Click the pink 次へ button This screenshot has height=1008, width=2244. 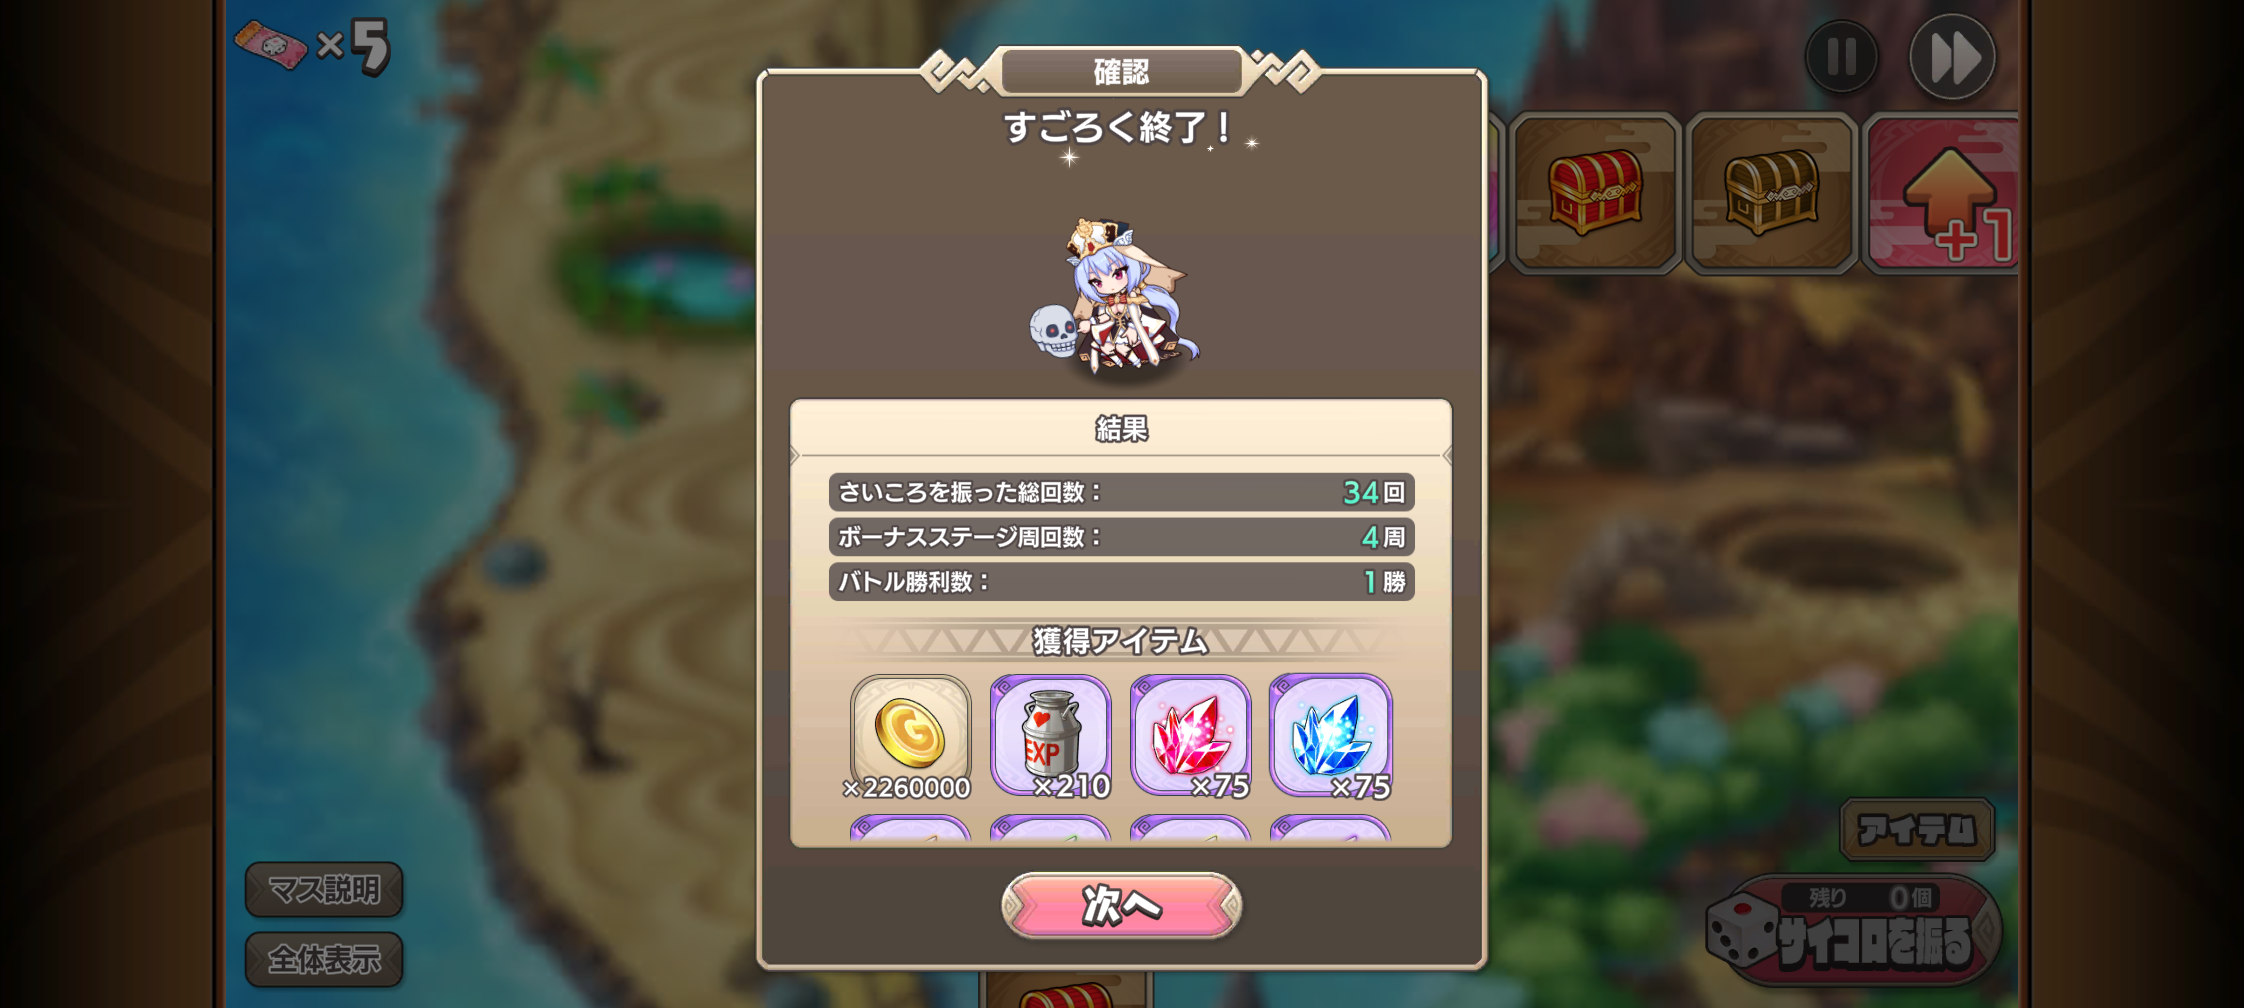coord(1121,905)
